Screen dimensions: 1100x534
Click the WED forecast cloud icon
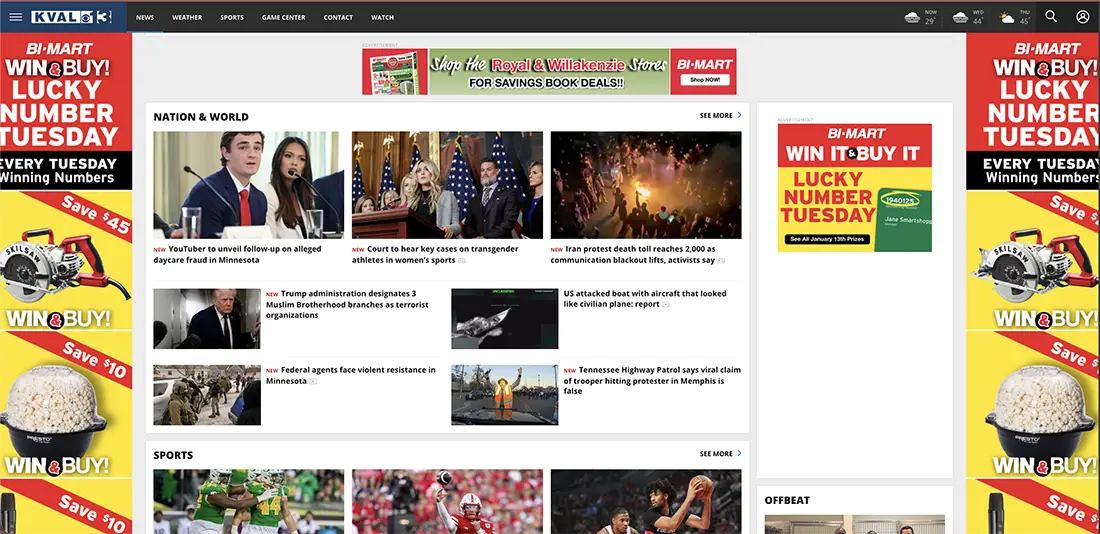click(960, 17)
